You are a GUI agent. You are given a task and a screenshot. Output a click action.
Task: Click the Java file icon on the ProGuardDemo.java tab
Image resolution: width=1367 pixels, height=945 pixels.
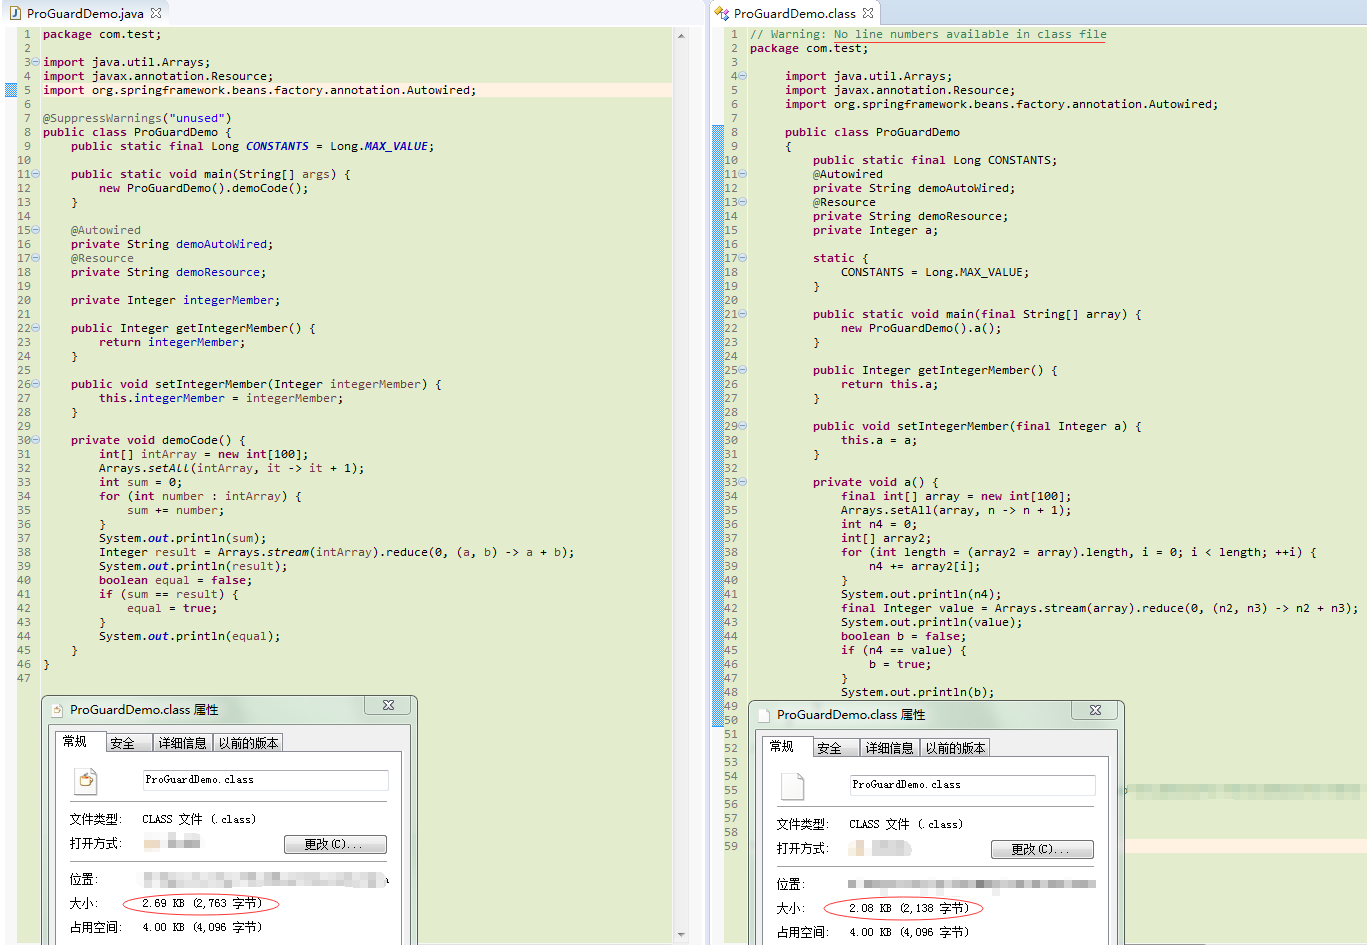point(16,14)
